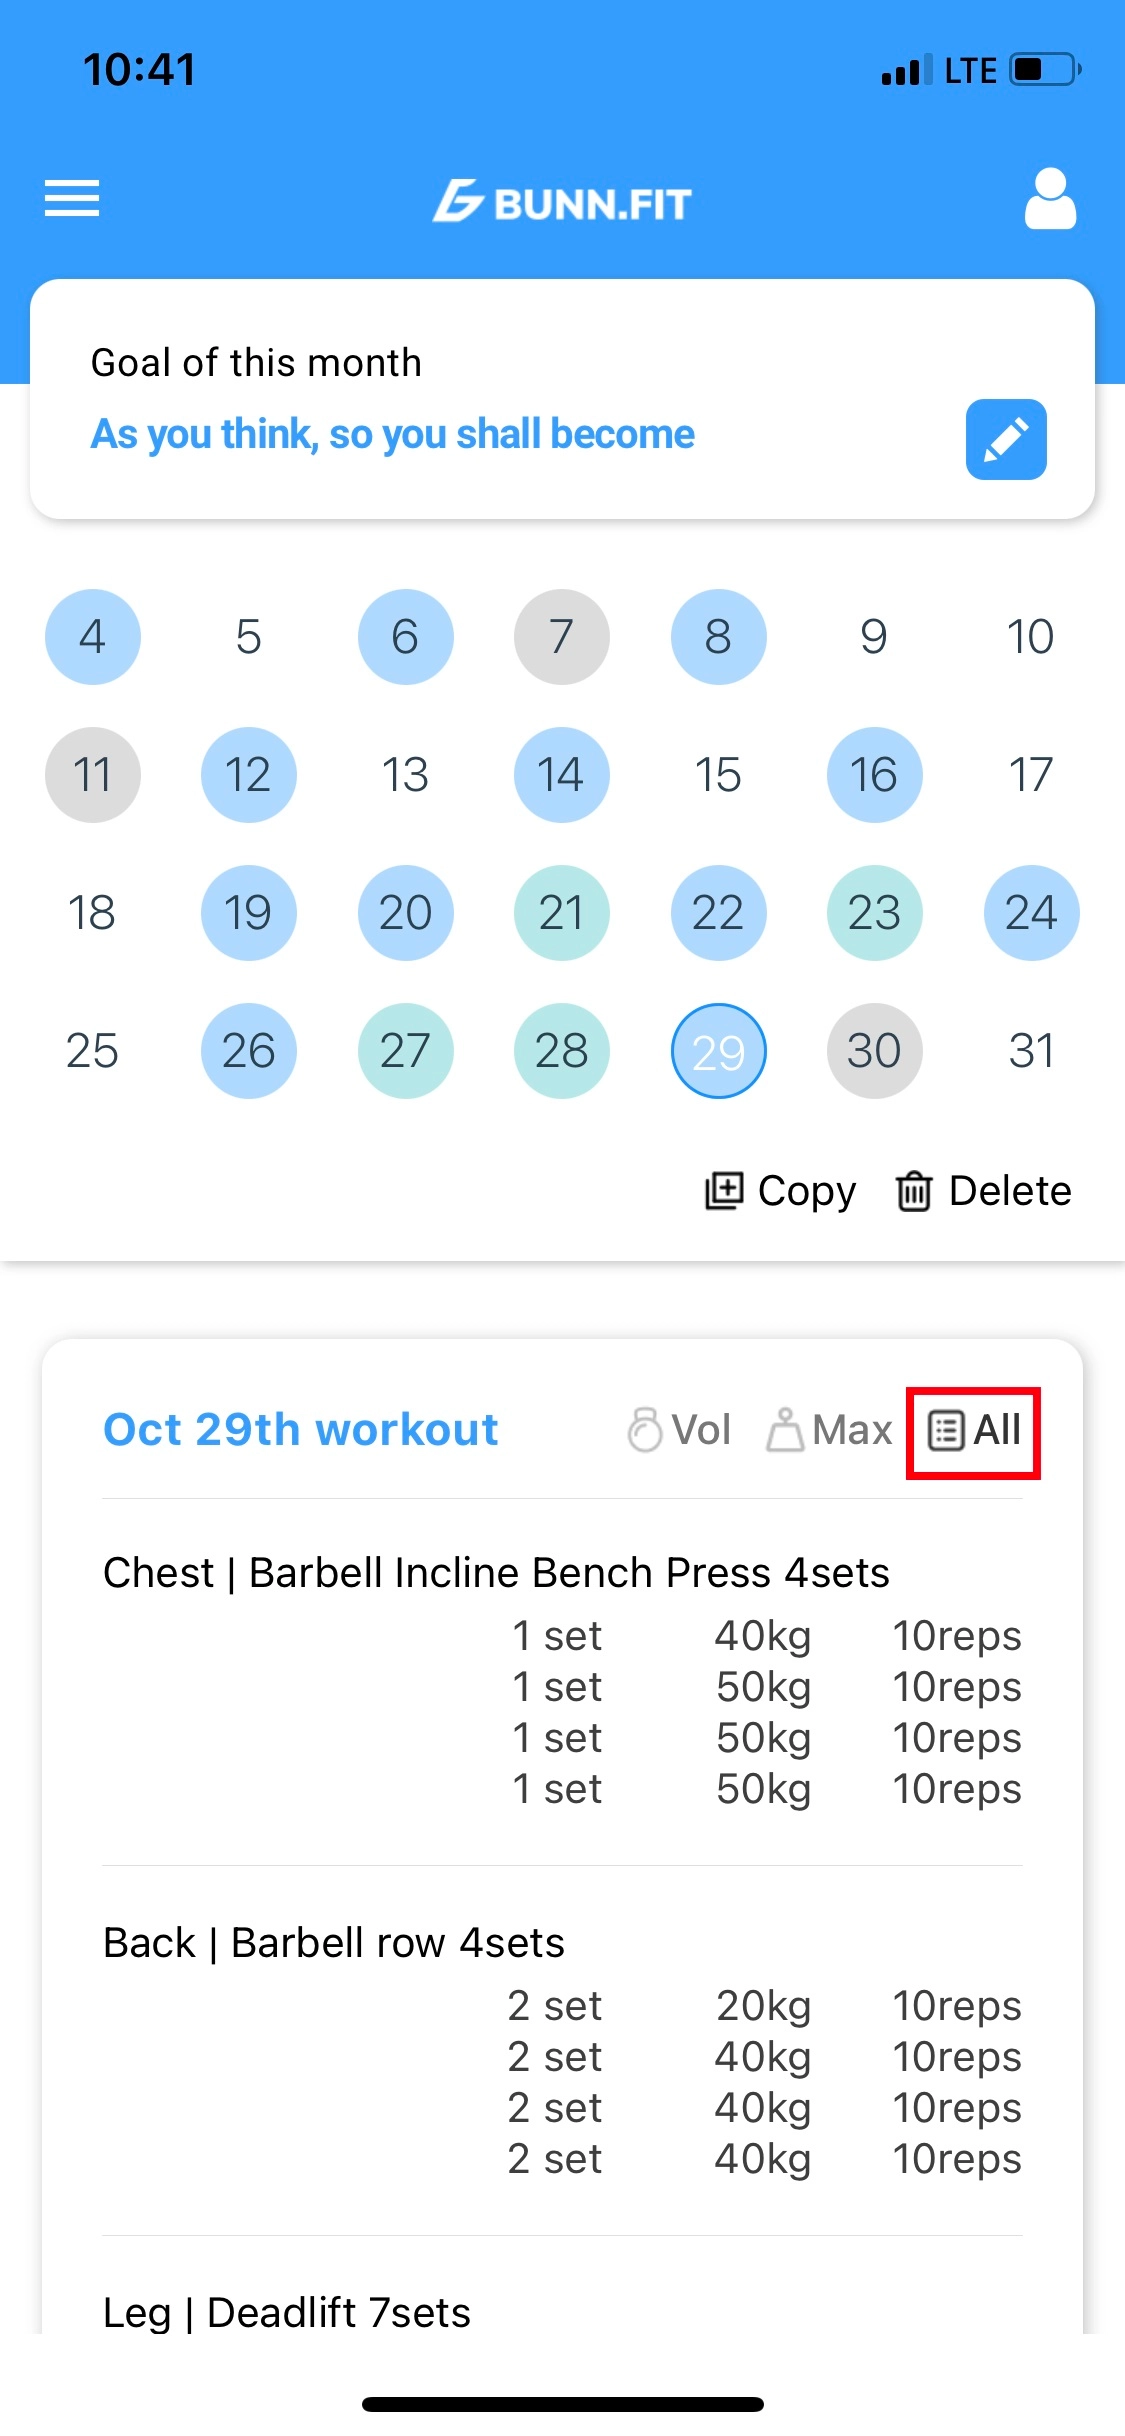The height and width of the screenshot is (2436, 1125).
Task: Switch workout view to All
Action: click(974, 1431)
